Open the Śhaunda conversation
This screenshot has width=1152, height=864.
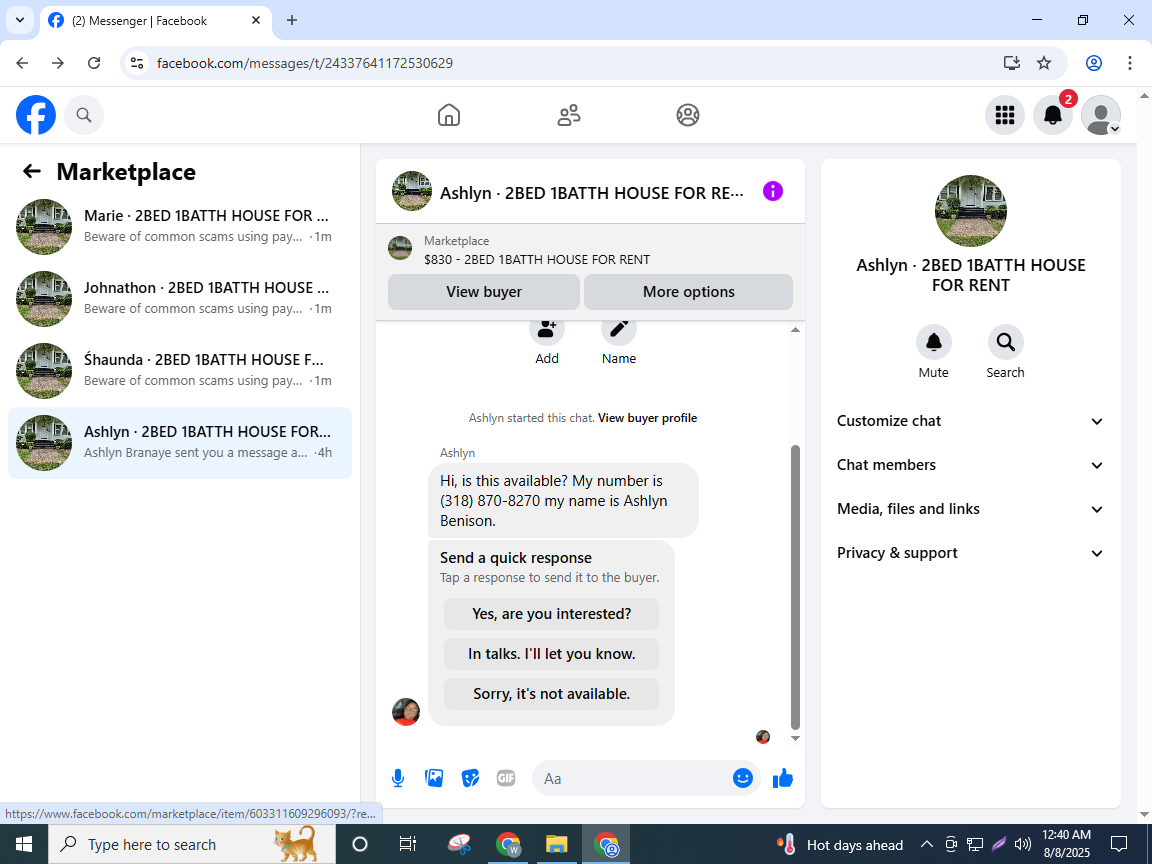point(180,370)
